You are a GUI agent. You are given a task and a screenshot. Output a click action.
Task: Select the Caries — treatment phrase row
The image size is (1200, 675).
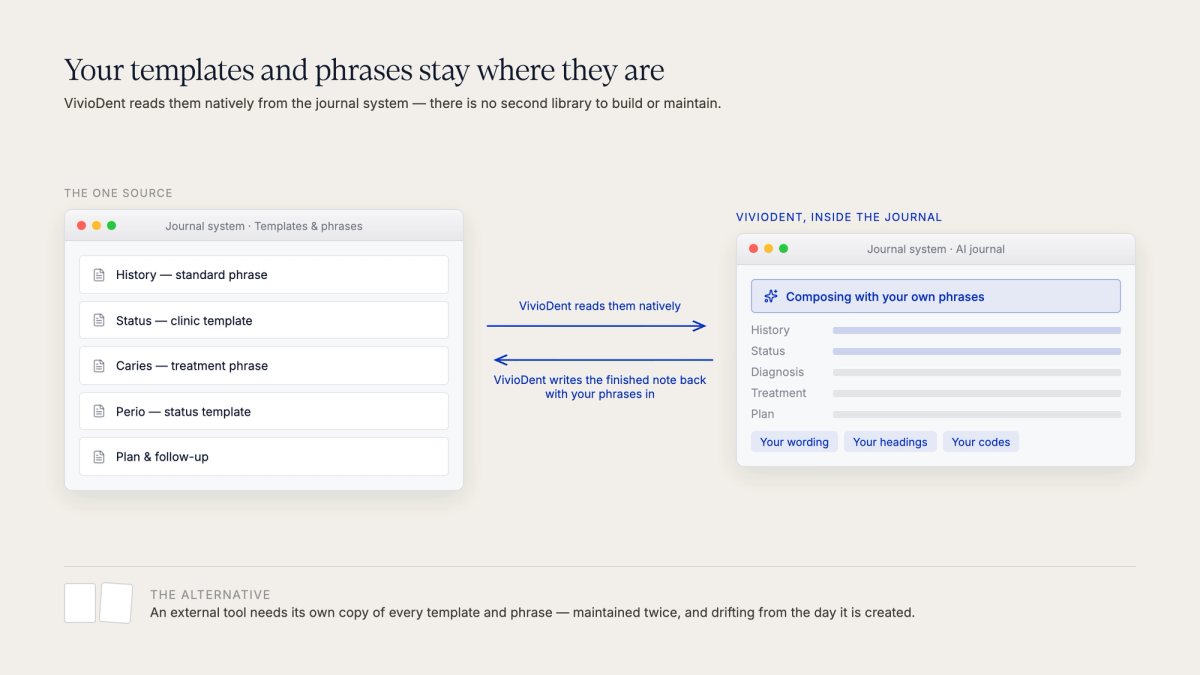coord(264,366)
